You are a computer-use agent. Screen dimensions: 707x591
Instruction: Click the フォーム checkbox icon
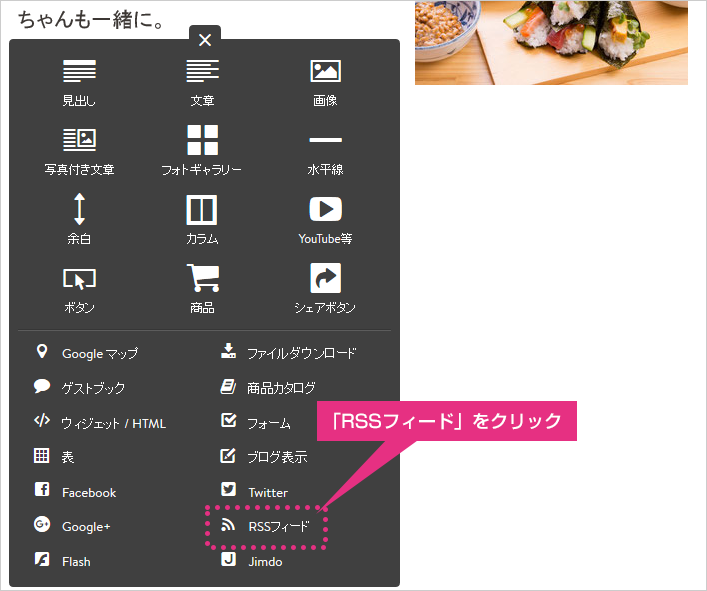click(x=229, y=420)
